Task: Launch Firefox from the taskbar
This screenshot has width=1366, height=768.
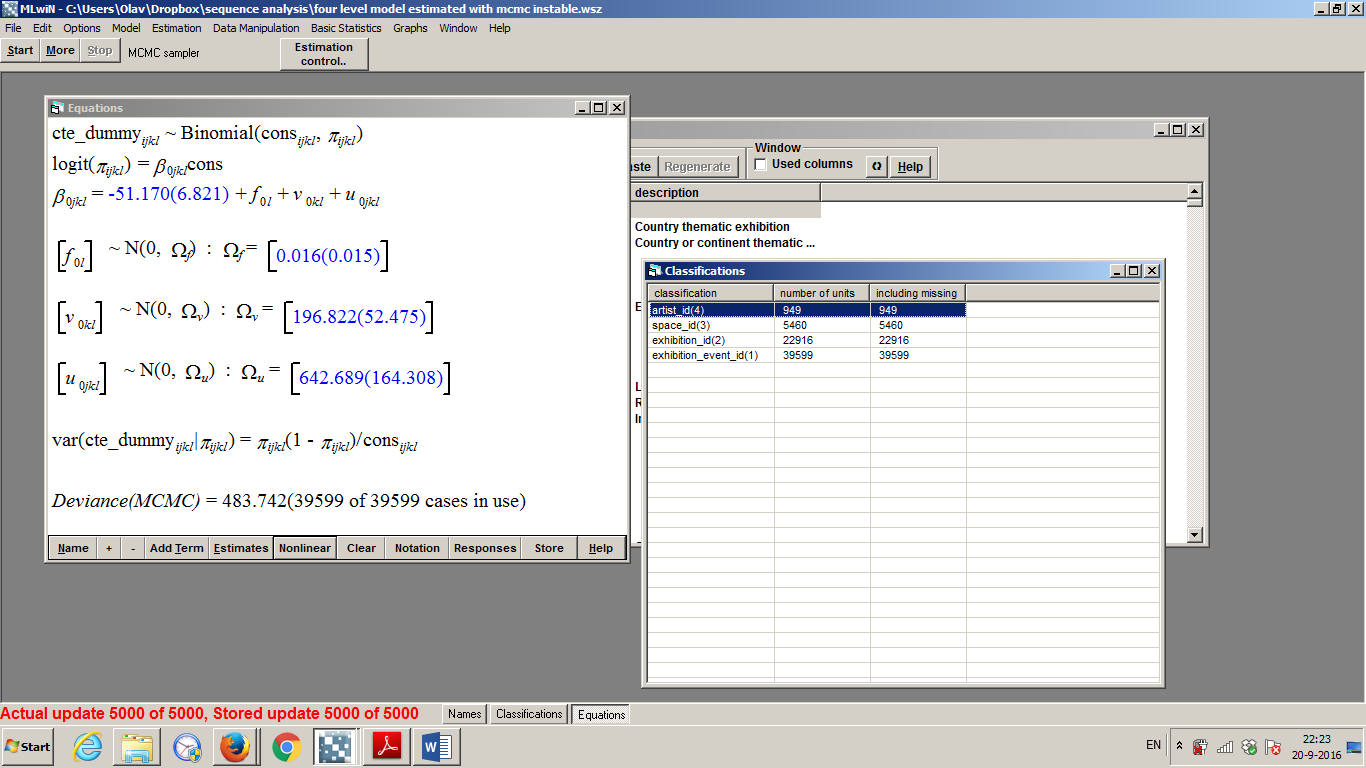Action: [x=235, y=746]
